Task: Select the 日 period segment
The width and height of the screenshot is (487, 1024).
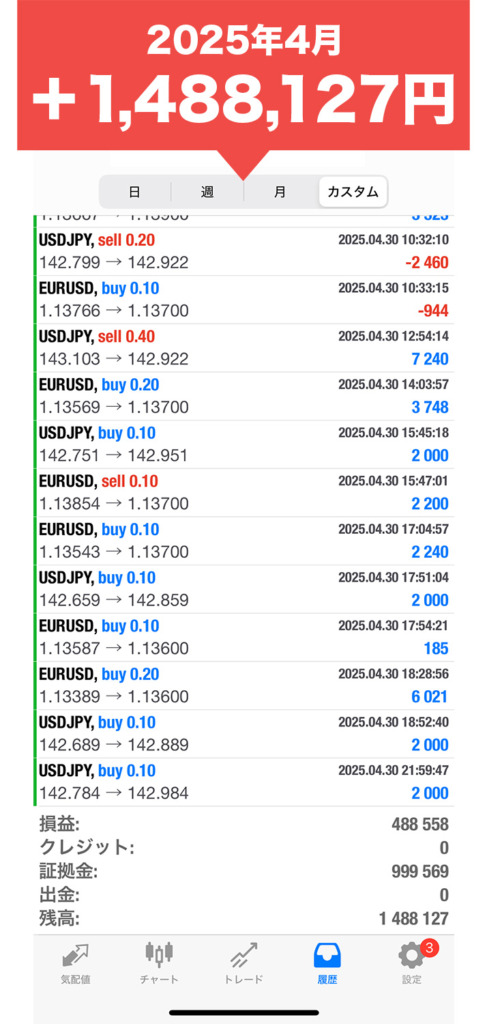Action: click(x=134, y=192)
